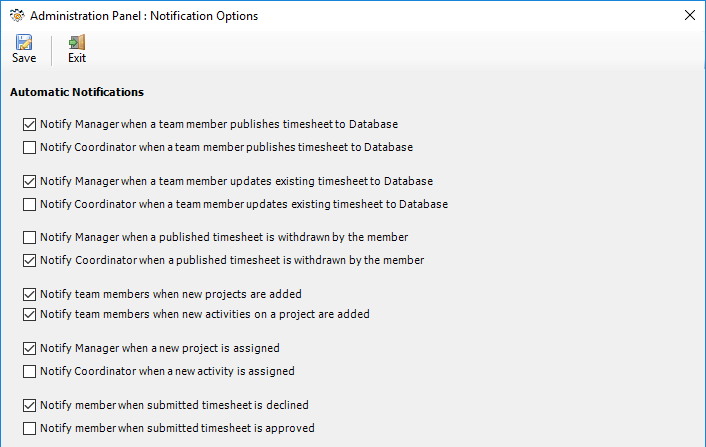This screenshot has width=706, height=447.
Task: Uncheck Notify member when submitted timesheet is declined
Action: tap(29, 406)
